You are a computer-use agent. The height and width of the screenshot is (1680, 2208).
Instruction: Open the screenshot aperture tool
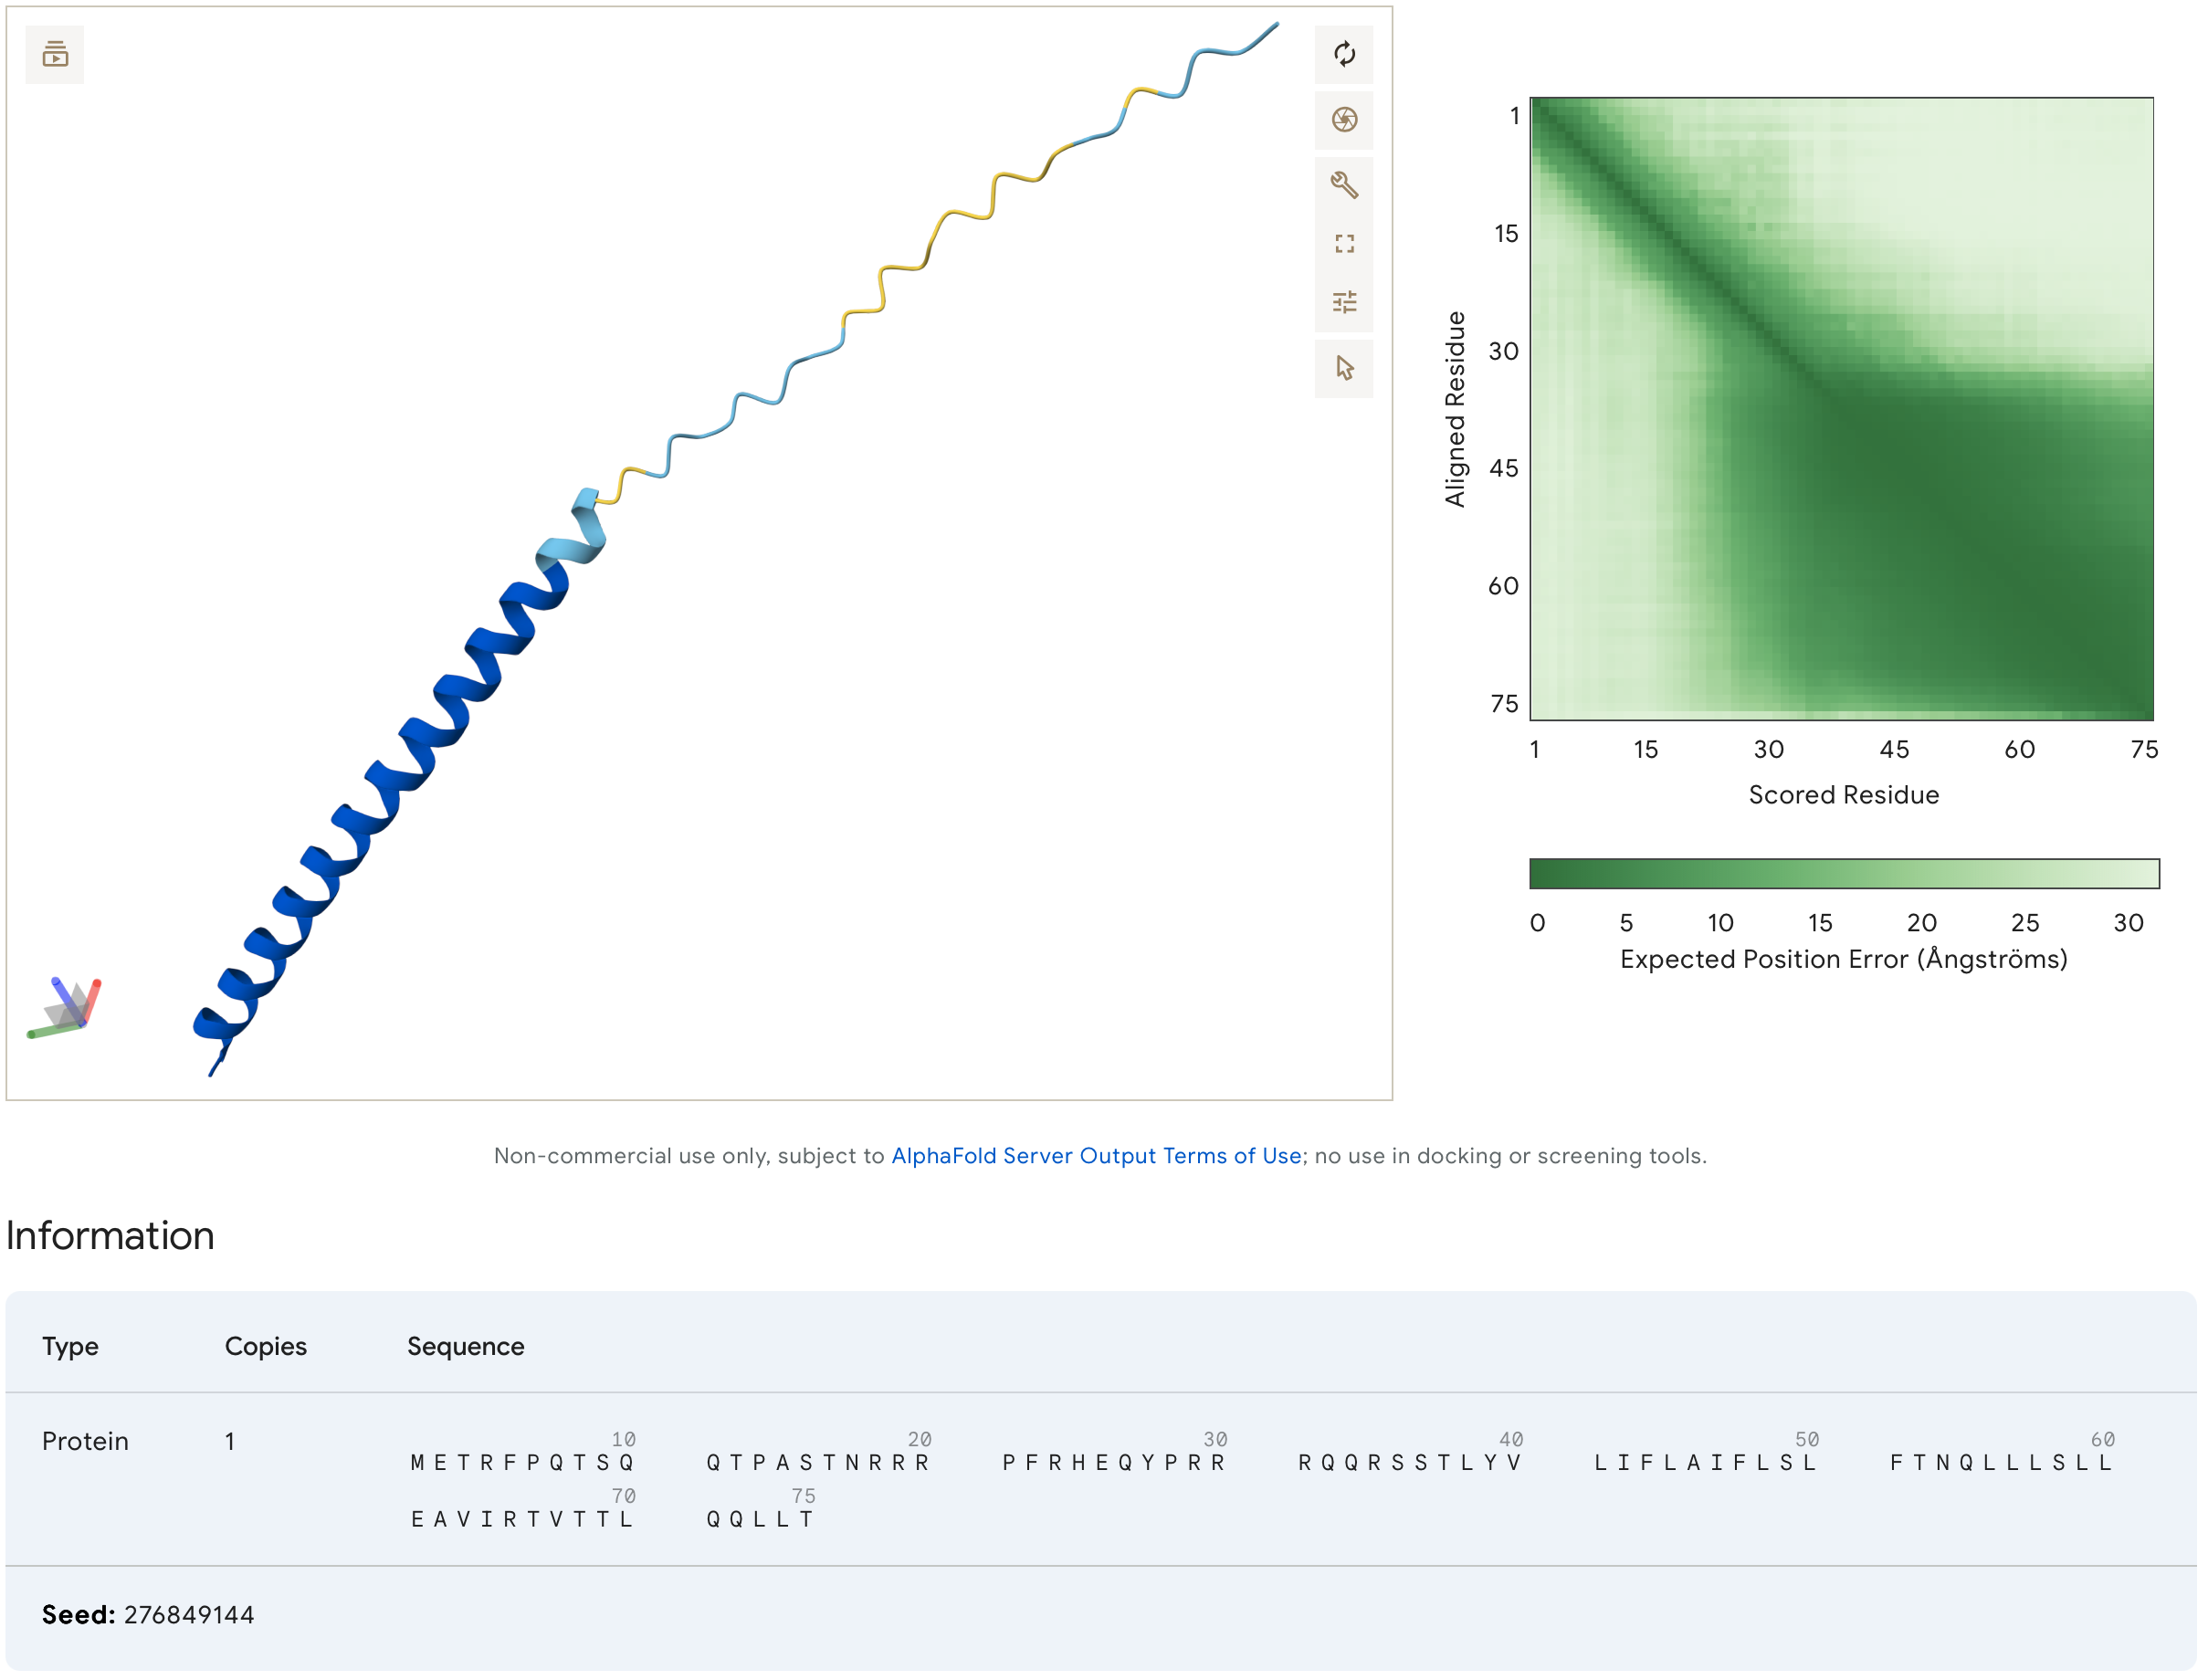(1344, 120)
